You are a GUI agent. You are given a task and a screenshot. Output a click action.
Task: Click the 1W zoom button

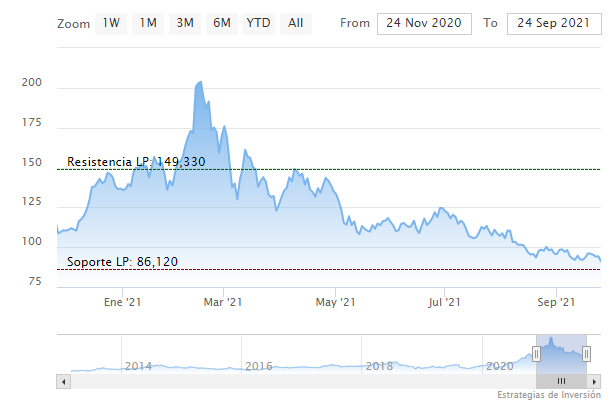(111, 22)
